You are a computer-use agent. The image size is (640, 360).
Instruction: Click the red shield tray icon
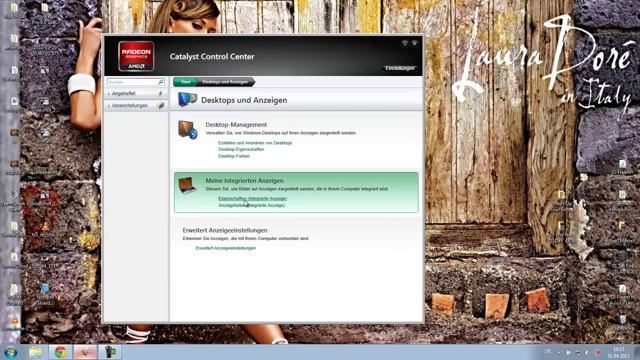597,352
